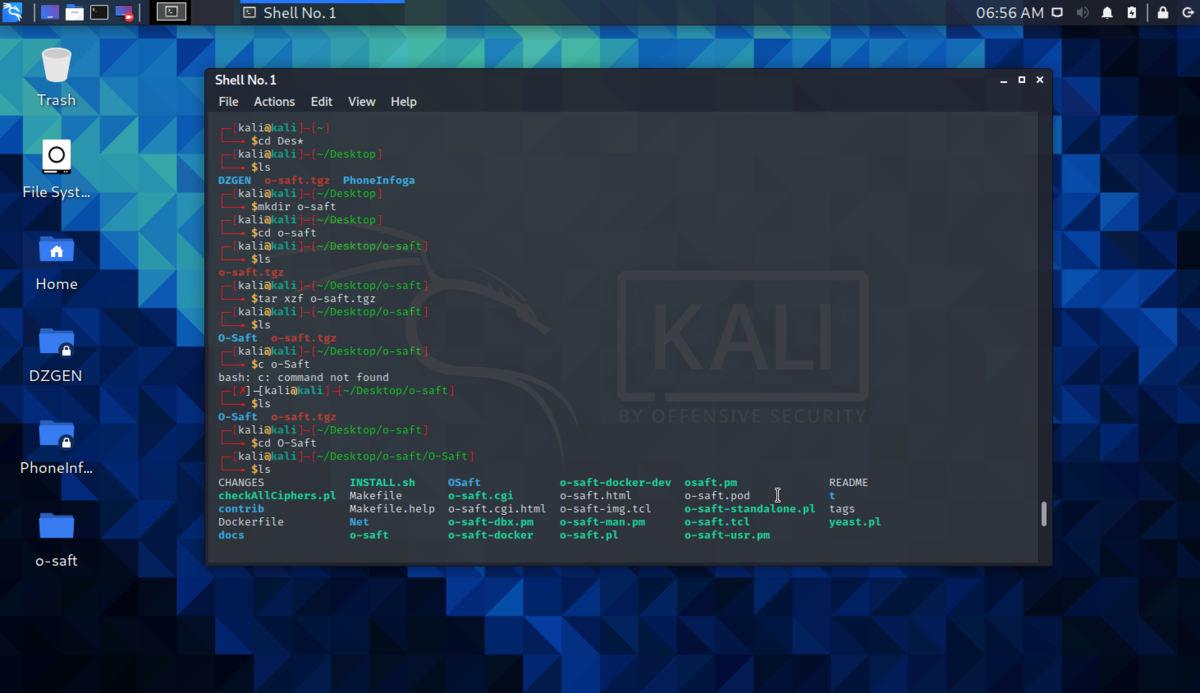Minimize the Shell No. 1 window
The width and height of the screenshot is (1200, 693).
(x=1003, y=80)
